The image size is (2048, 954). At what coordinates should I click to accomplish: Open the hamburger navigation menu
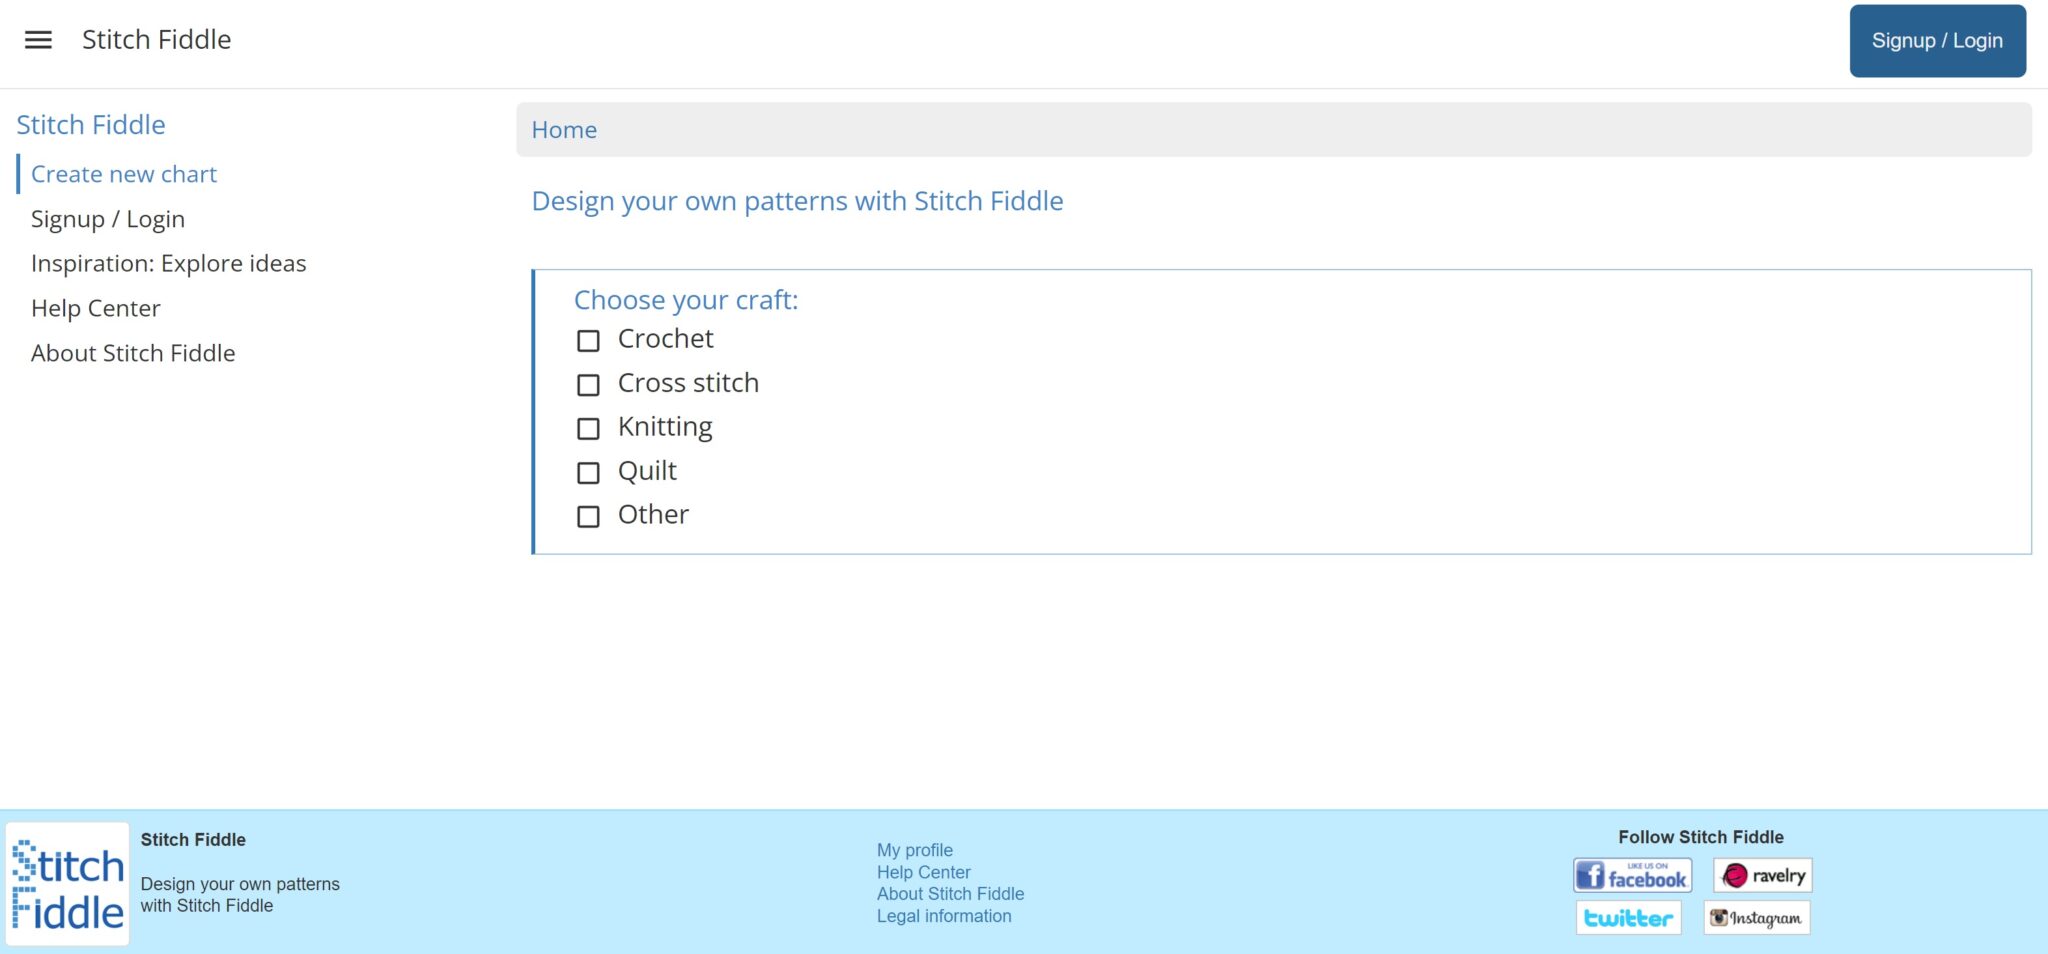(37, 39)
